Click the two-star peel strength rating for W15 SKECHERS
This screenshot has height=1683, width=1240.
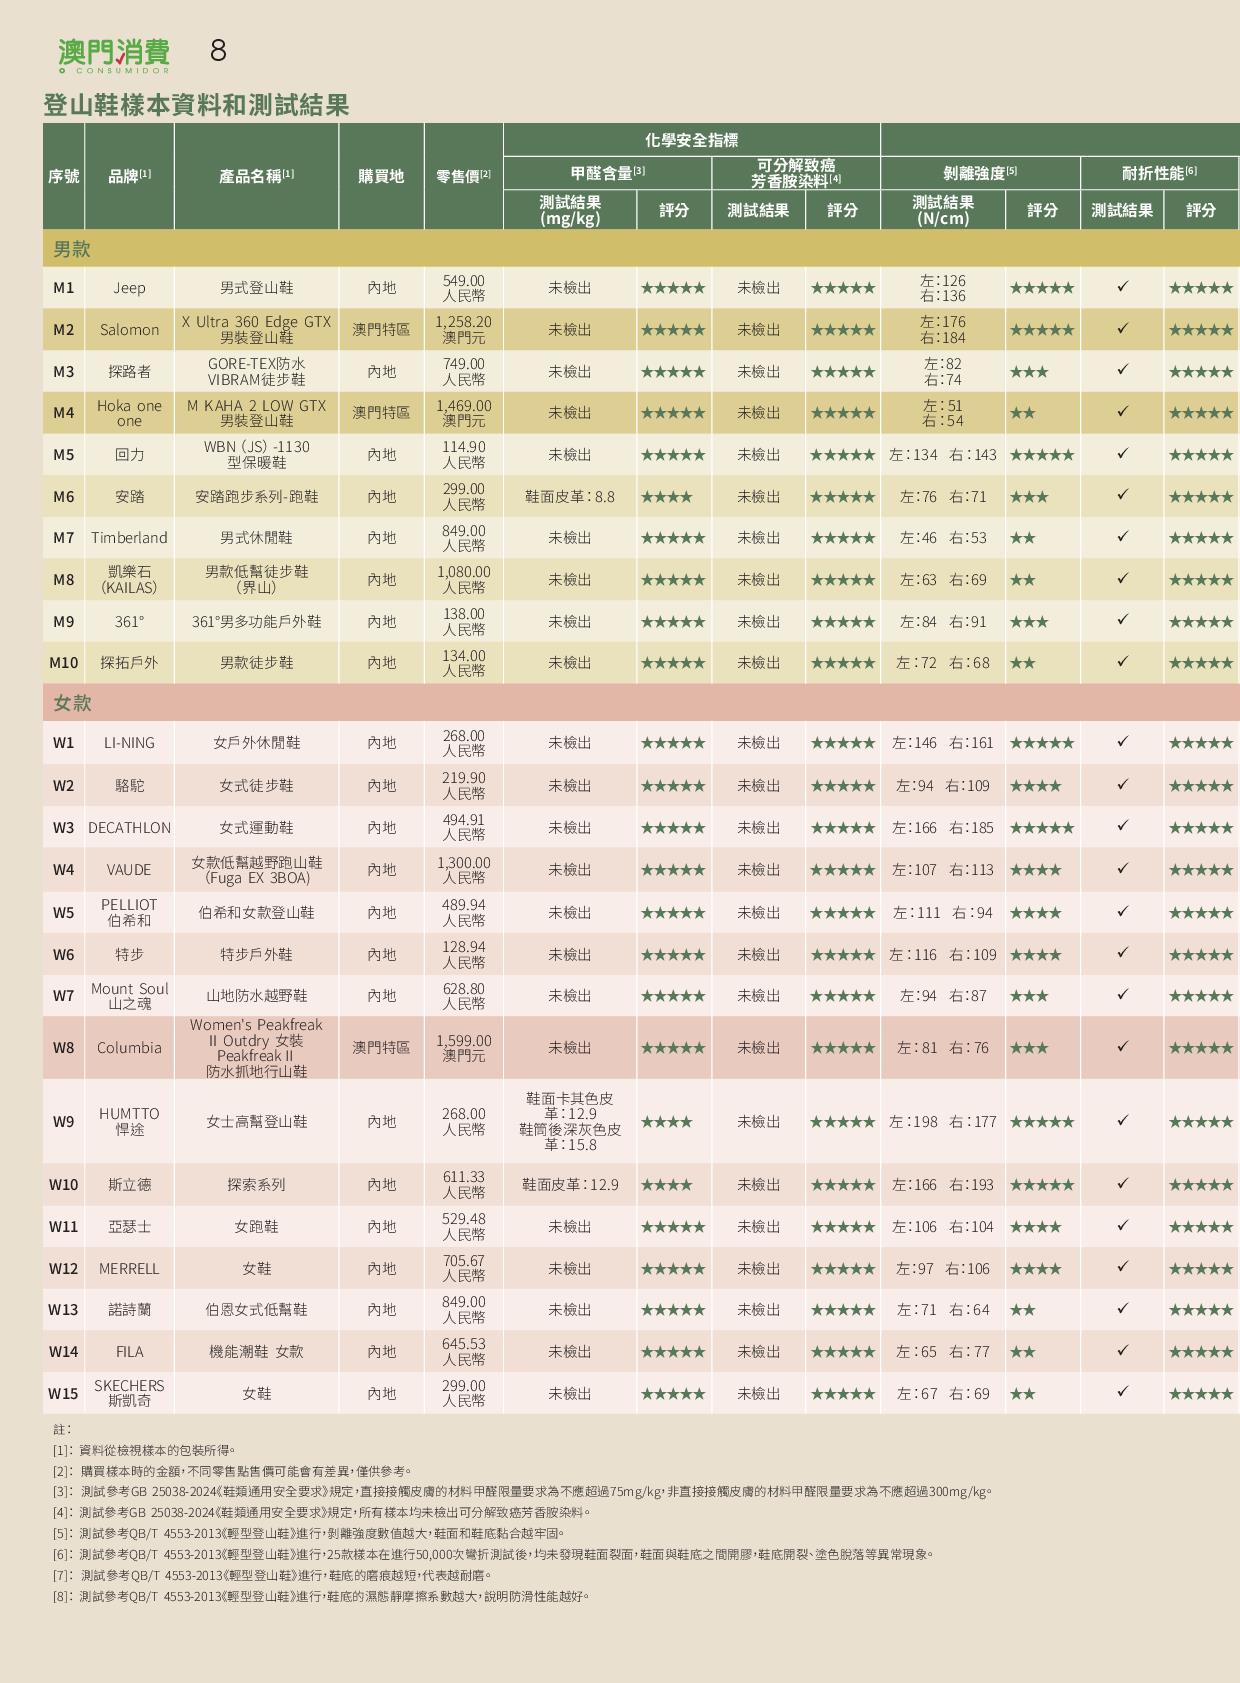[x=1022, y=1394]
